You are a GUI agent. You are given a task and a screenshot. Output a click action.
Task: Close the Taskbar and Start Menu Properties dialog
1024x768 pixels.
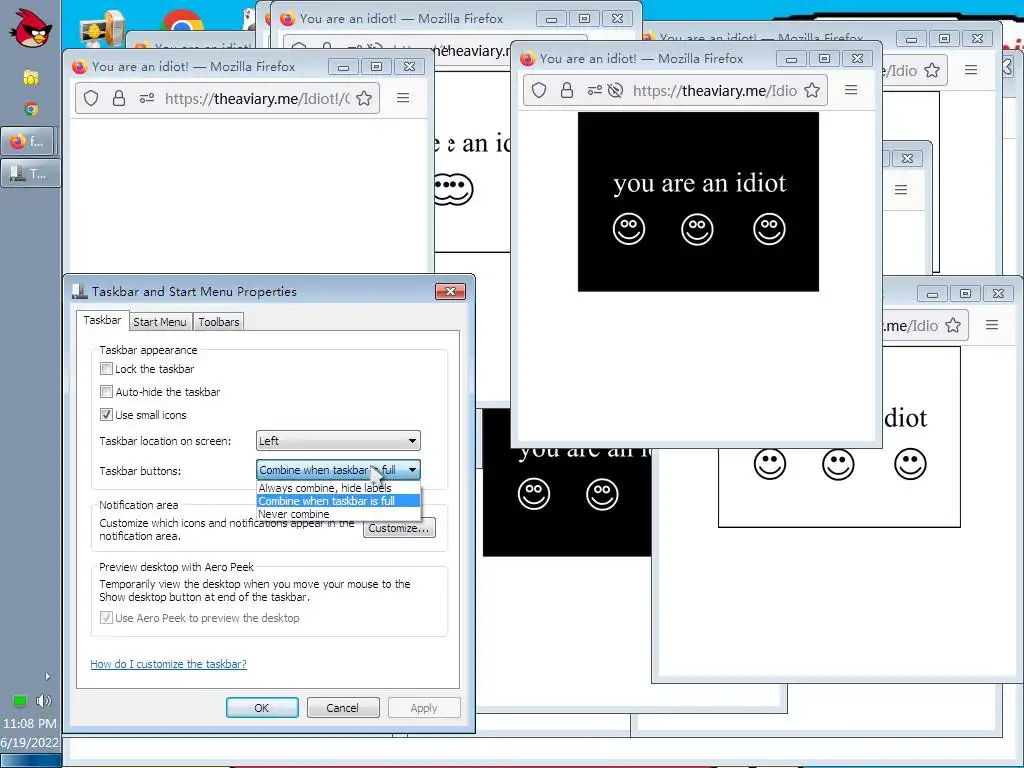point(450,291)
